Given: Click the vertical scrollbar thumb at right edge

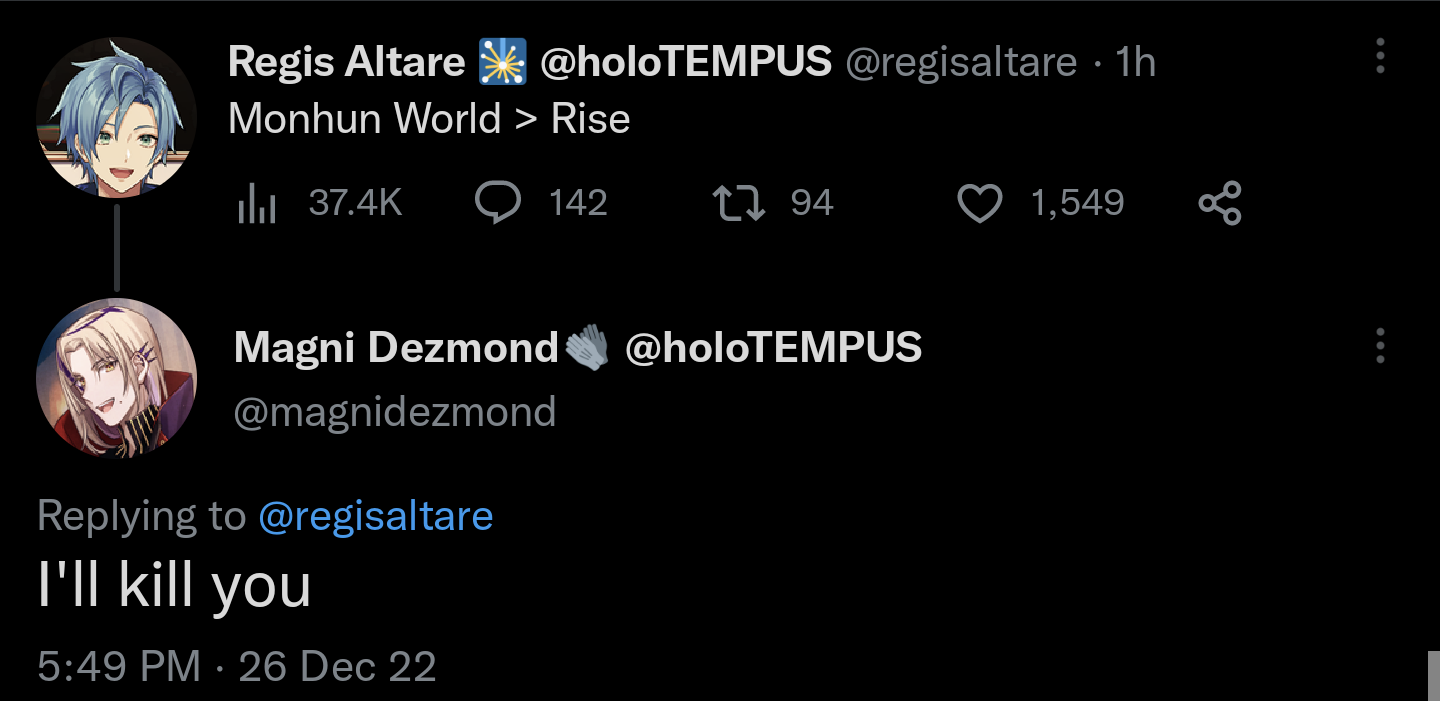Looking at the screenshot, I should [1432, 675].
